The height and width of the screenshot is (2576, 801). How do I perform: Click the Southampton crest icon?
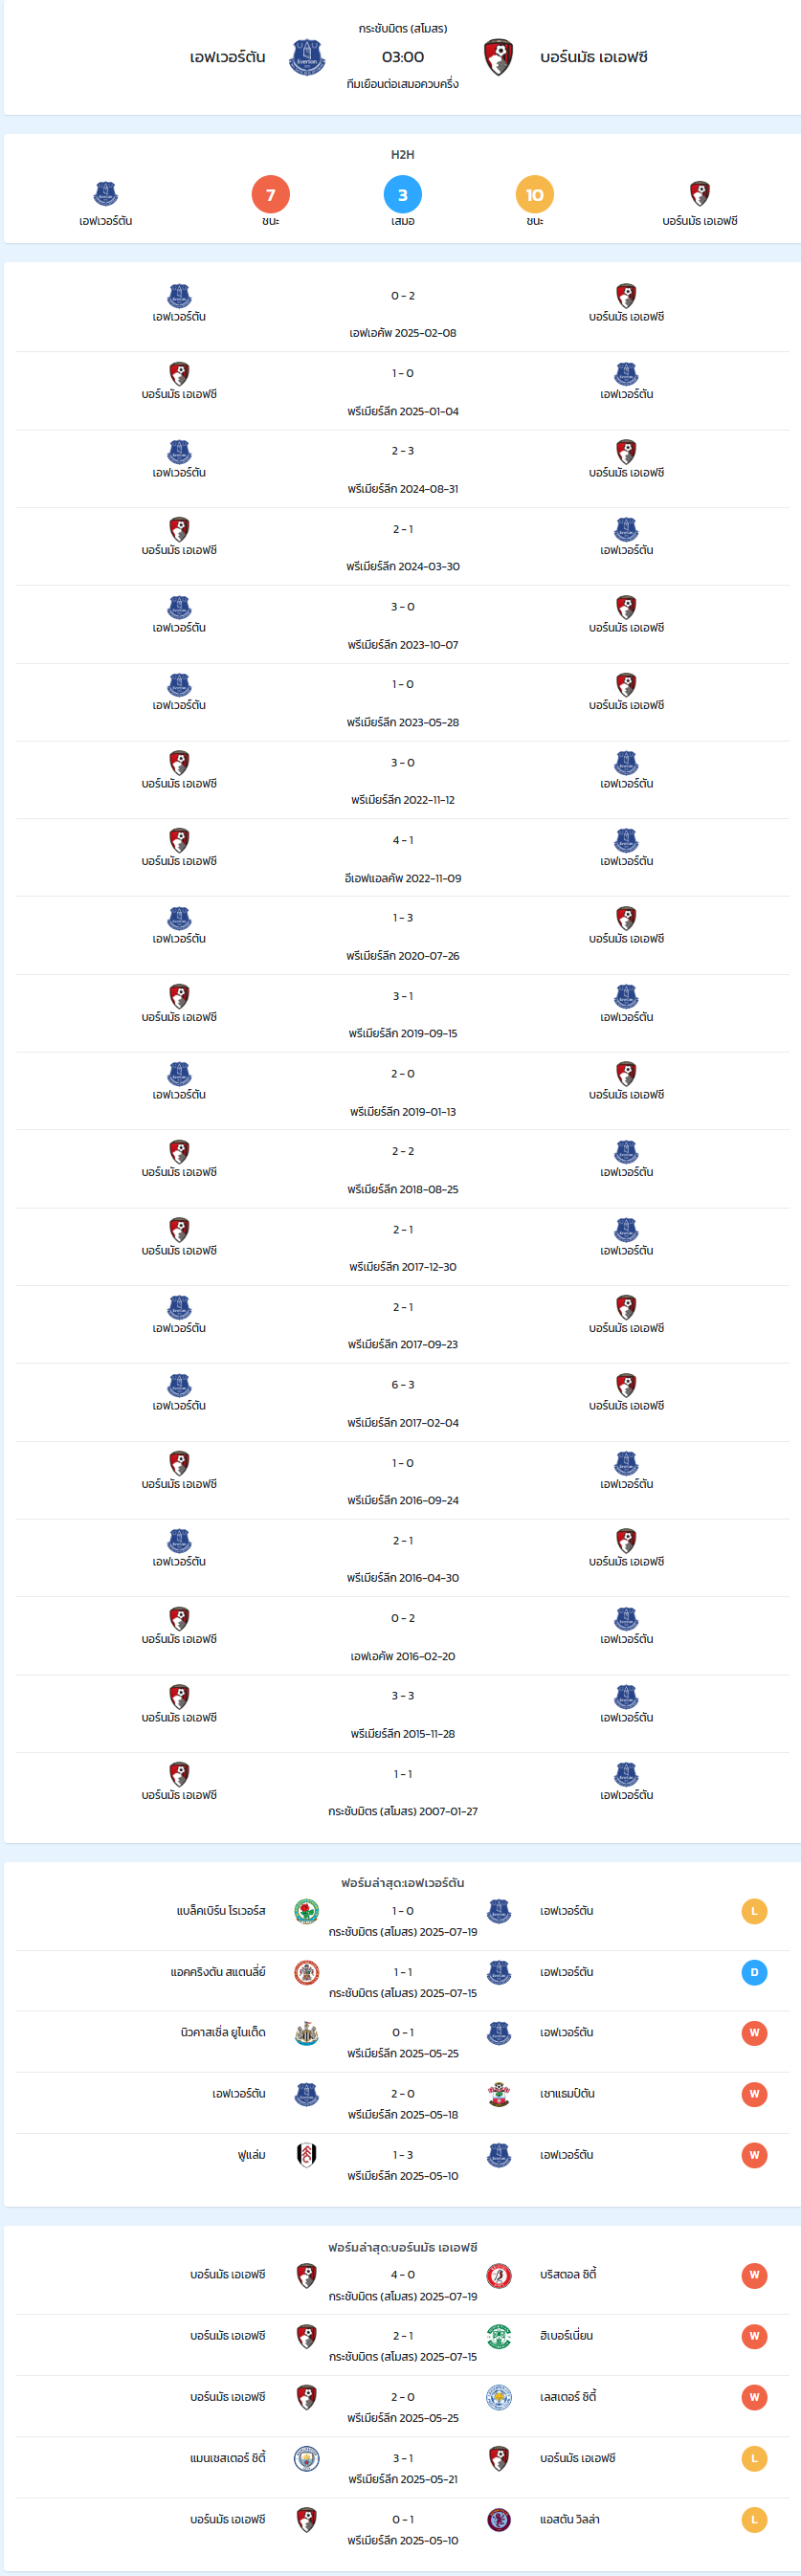tap(498, 2094)
